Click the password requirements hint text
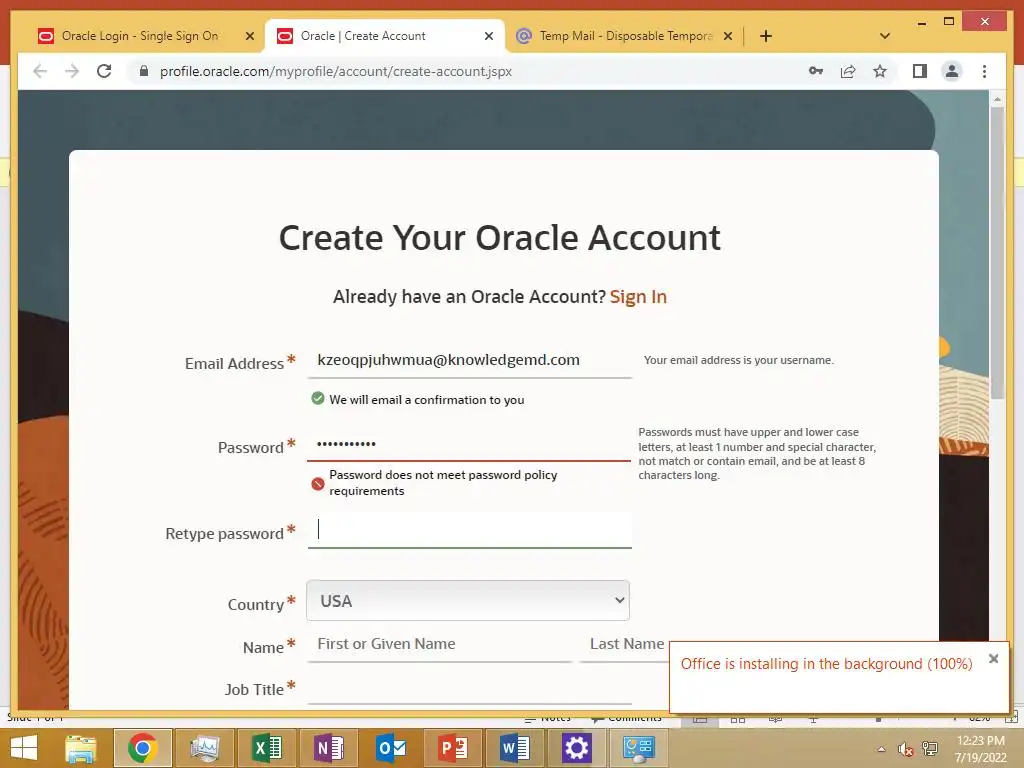Viewport: 1024px width, 768px height. pyautogui.click(x=757, y=454)
